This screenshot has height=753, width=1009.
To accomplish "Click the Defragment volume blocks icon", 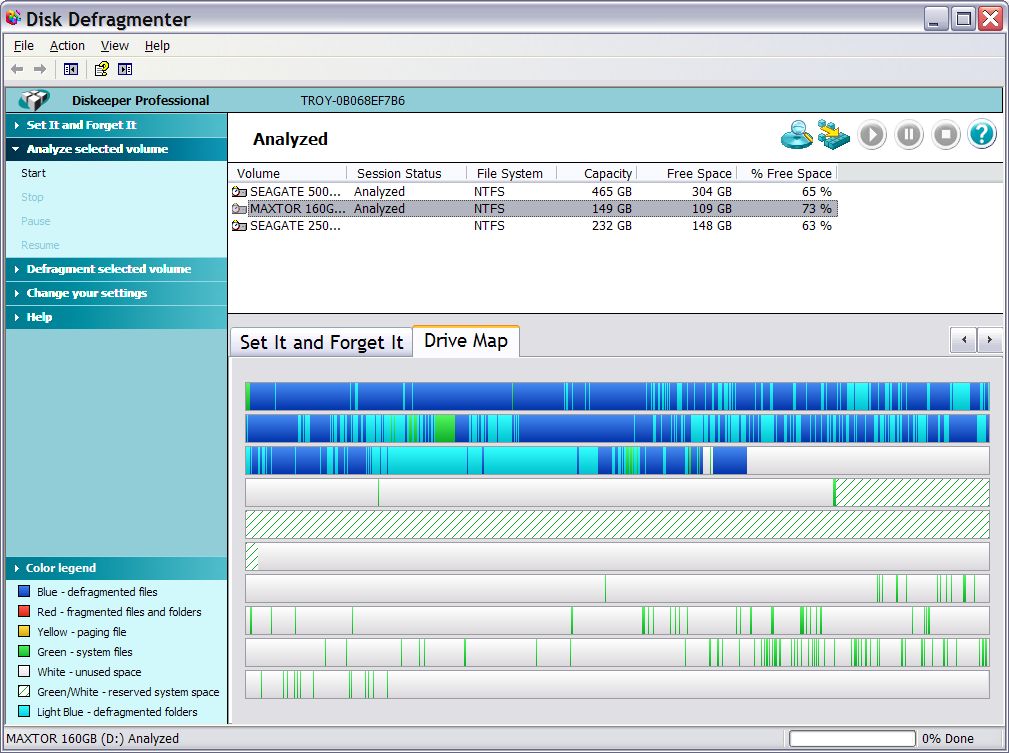I will 832,135.
